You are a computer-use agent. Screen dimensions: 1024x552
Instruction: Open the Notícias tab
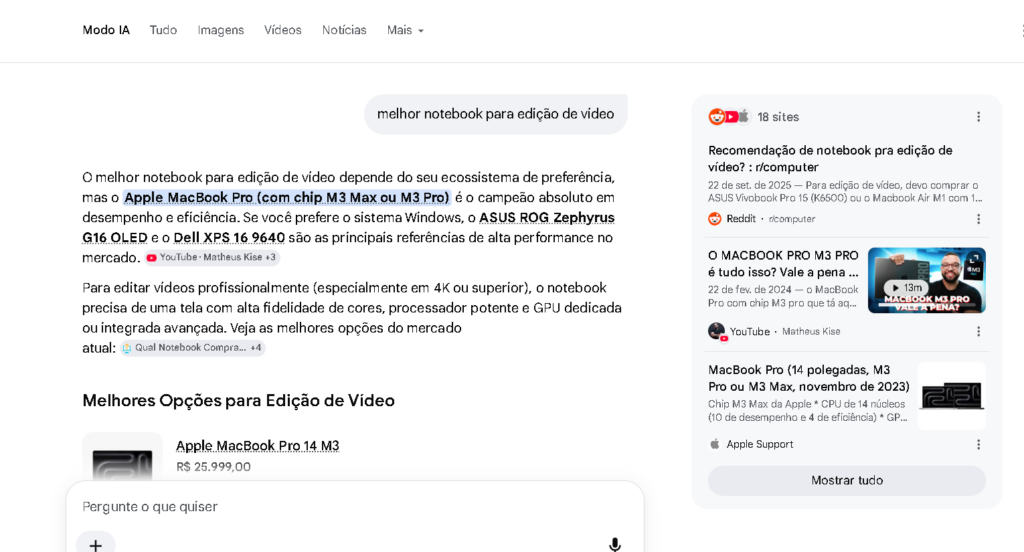click(344, 30)
